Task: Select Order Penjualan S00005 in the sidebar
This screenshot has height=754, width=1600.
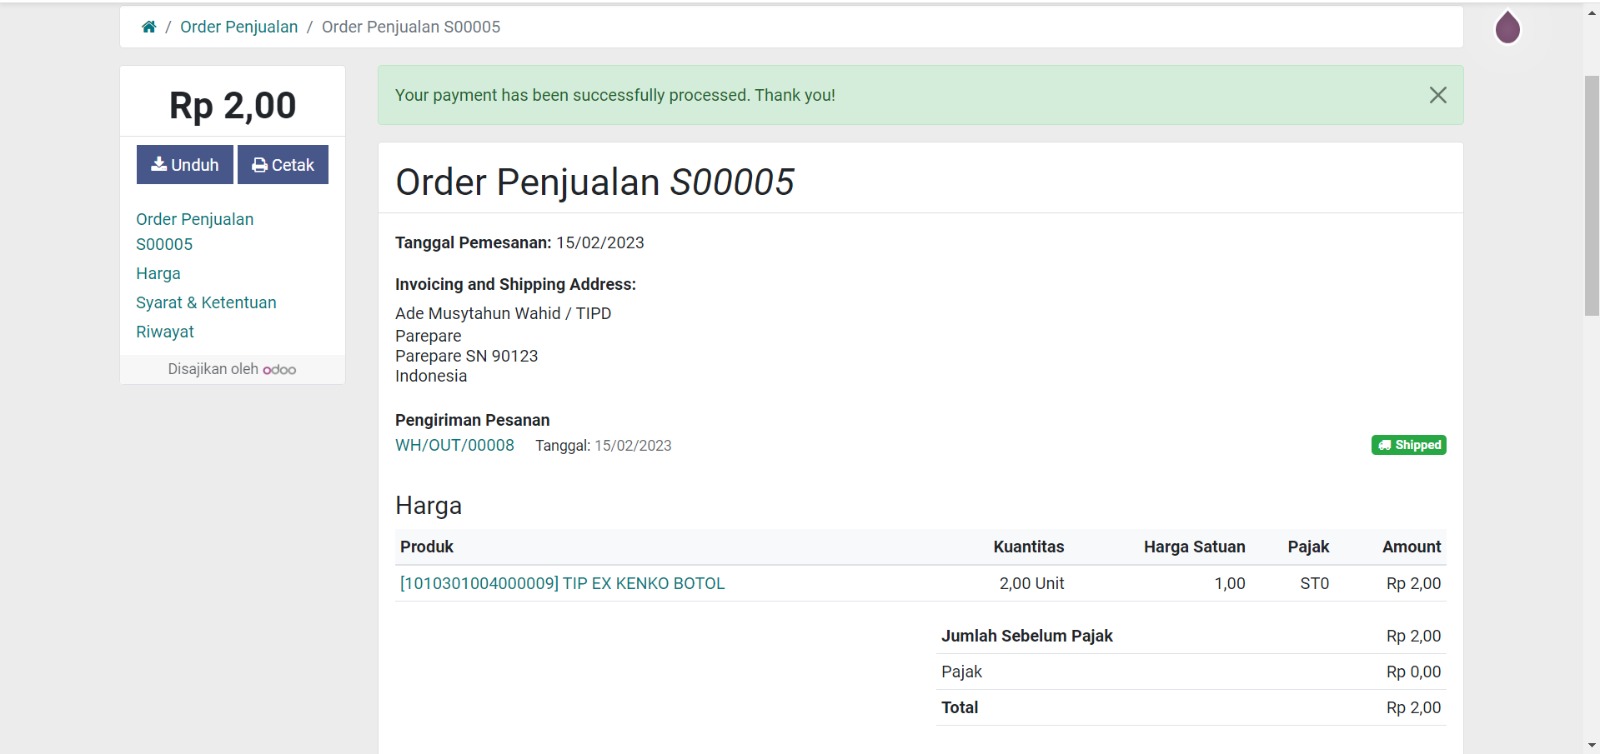Action: (x=194, y=231)
